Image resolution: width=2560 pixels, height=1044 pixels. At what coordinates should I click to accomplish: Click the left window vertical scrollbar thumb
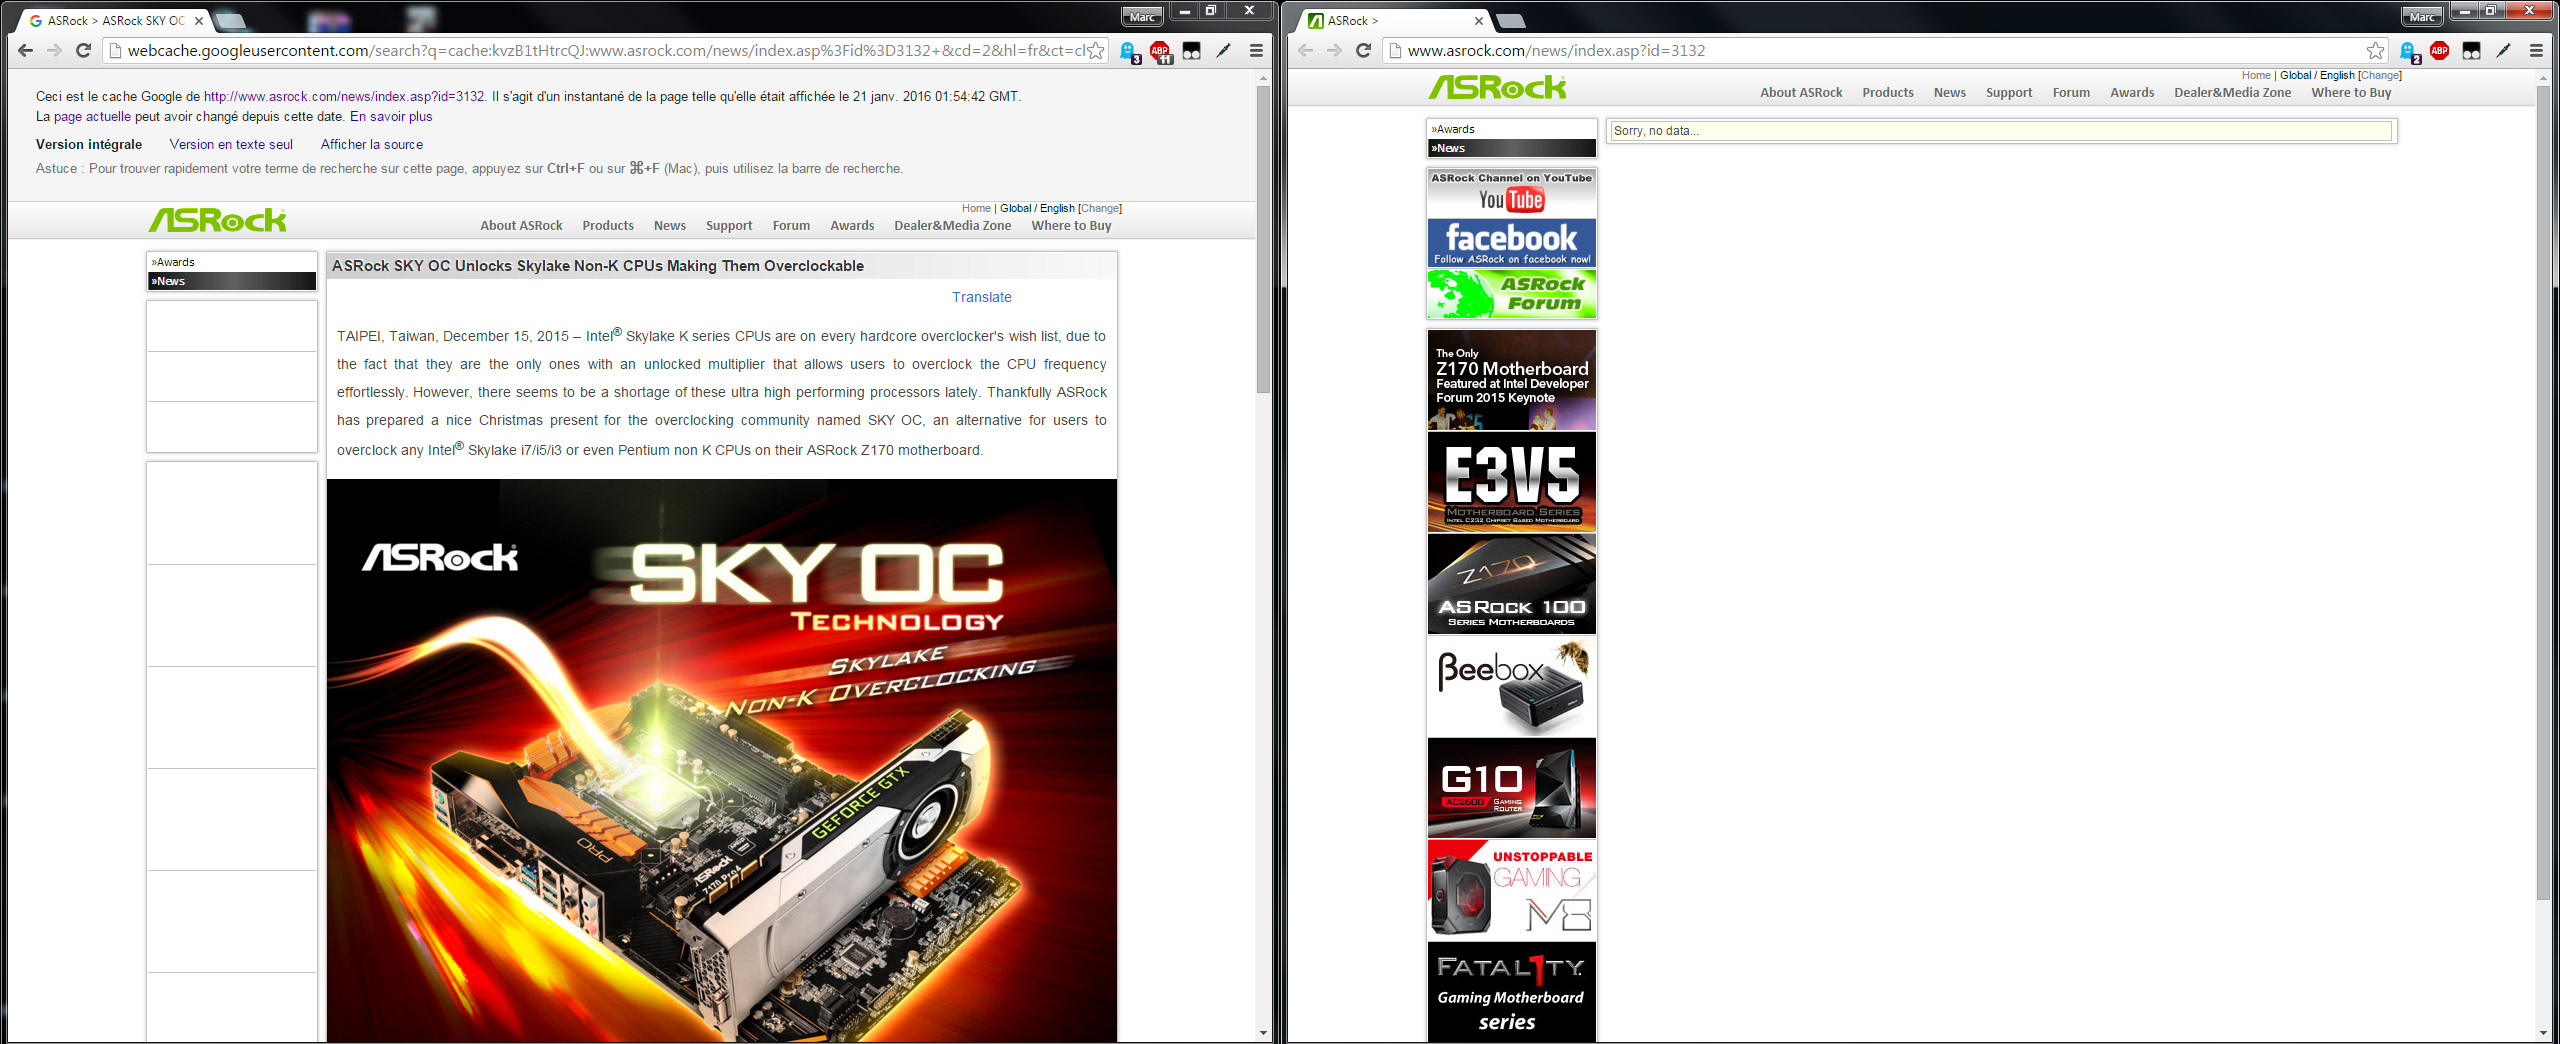pyautogui.click(x=1263, y=238)
